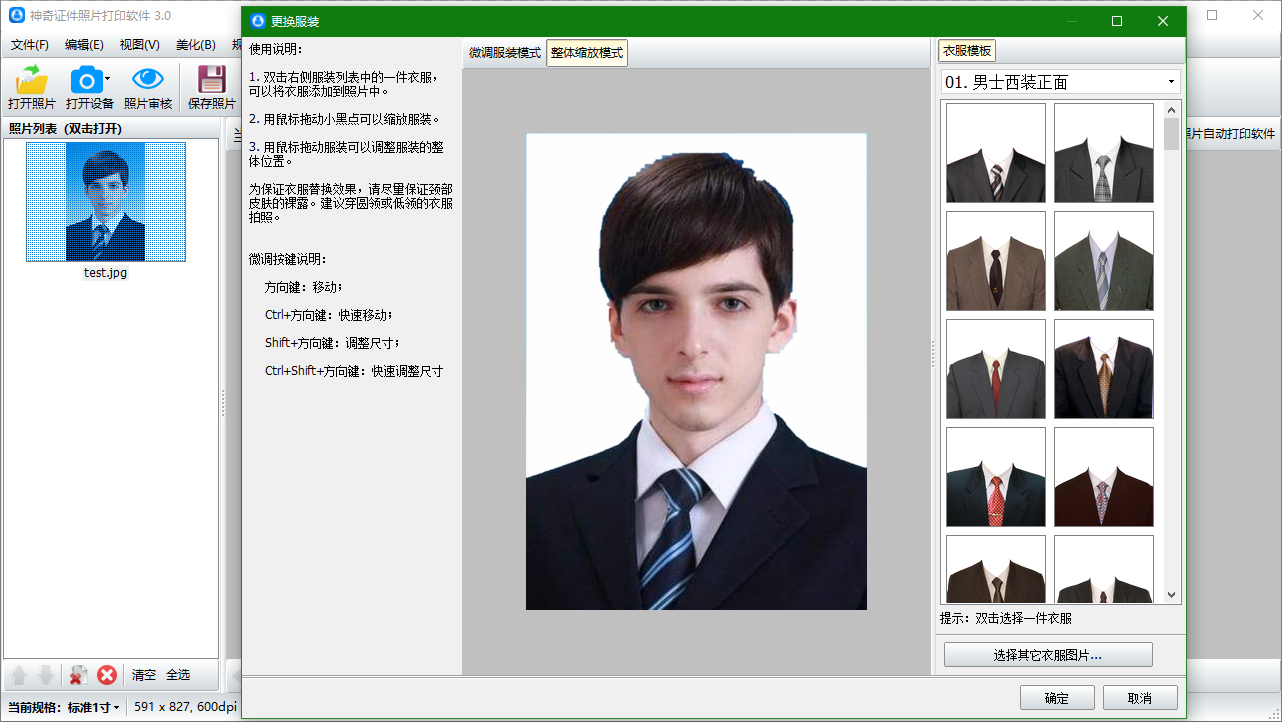Click the remove photo file icon
The height and width of the screenshot is (722, 1282).
pyautogui.click(x=77, y=675)
